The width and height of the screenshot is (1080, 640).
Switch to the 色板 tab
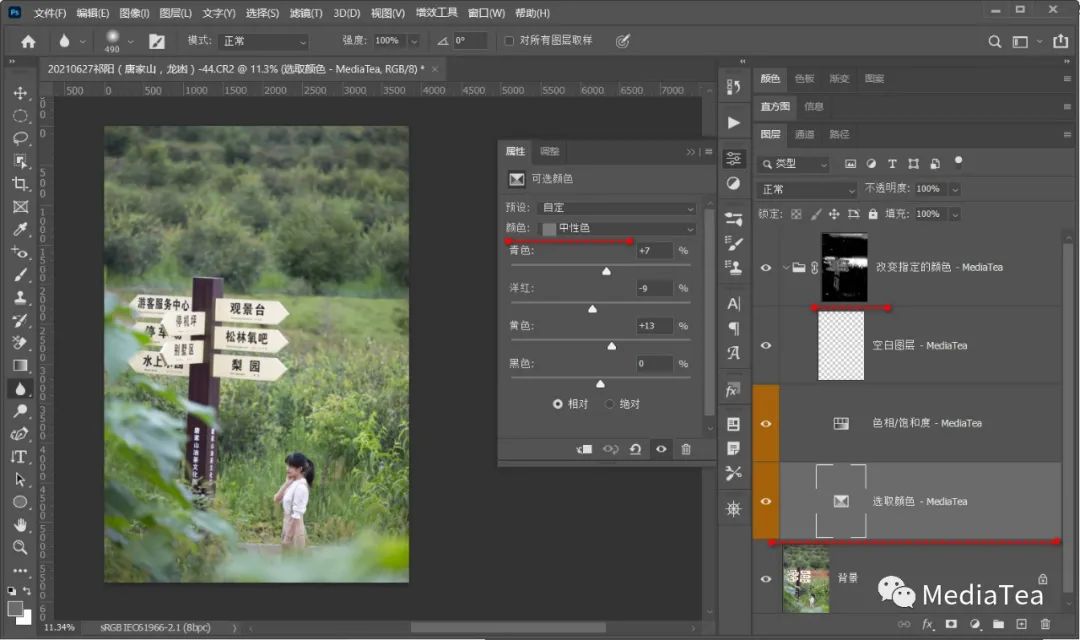[x=804, y=79]
